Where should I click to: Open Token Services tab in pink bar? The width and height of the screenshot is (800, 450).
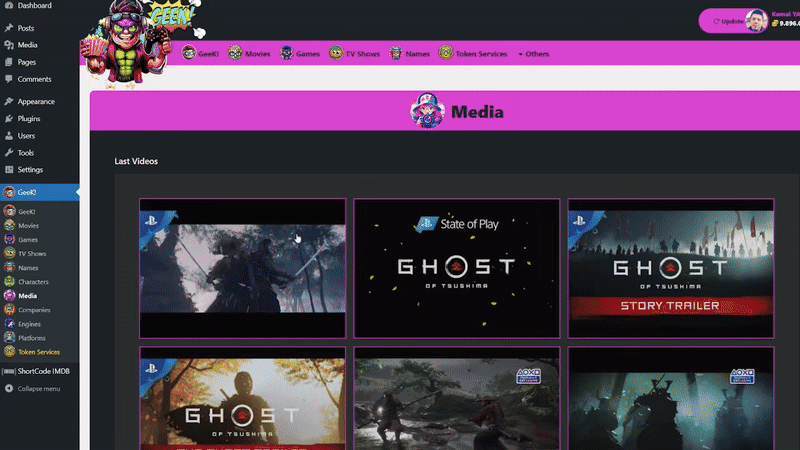pos(472,53)
